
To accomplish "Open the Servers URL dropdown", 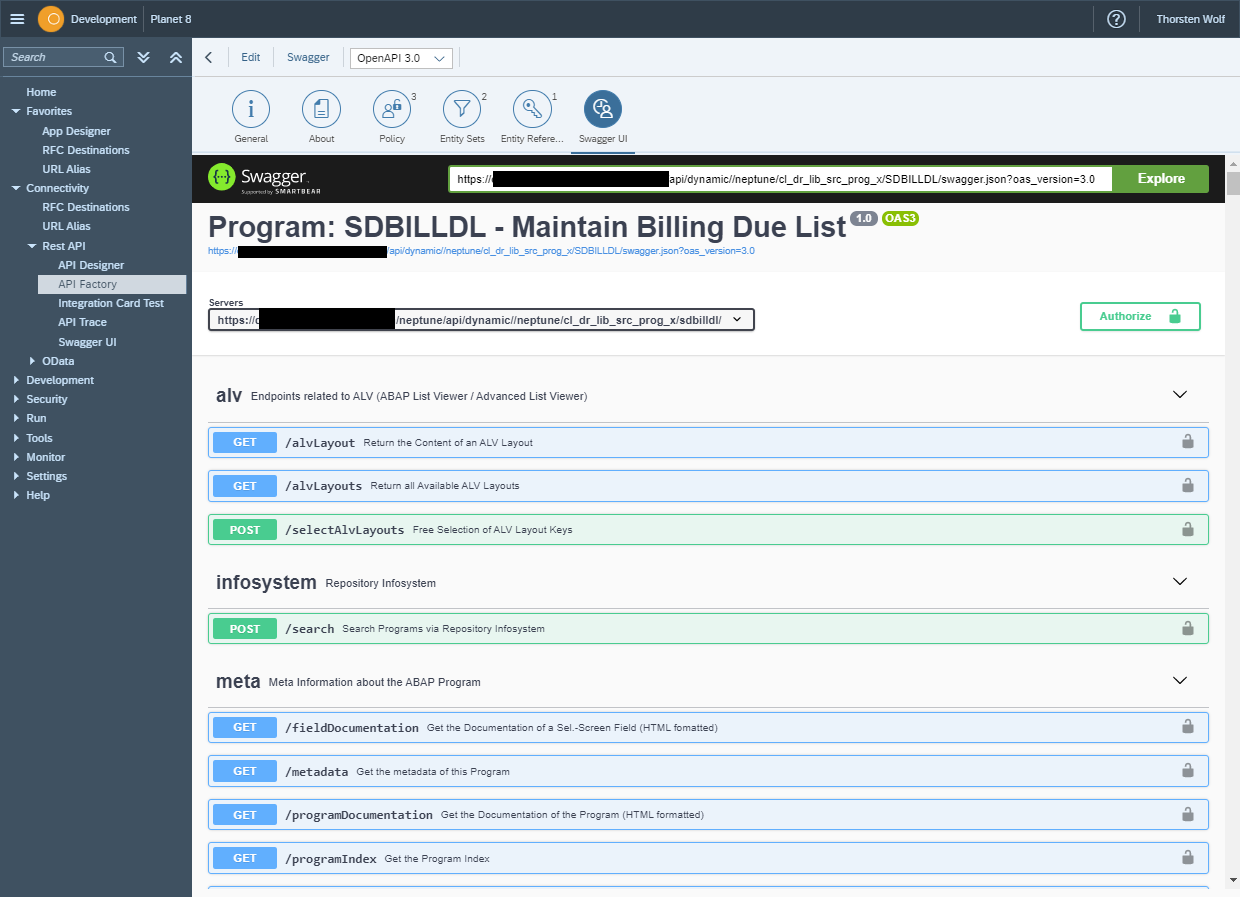I will (x=481, y=319).
